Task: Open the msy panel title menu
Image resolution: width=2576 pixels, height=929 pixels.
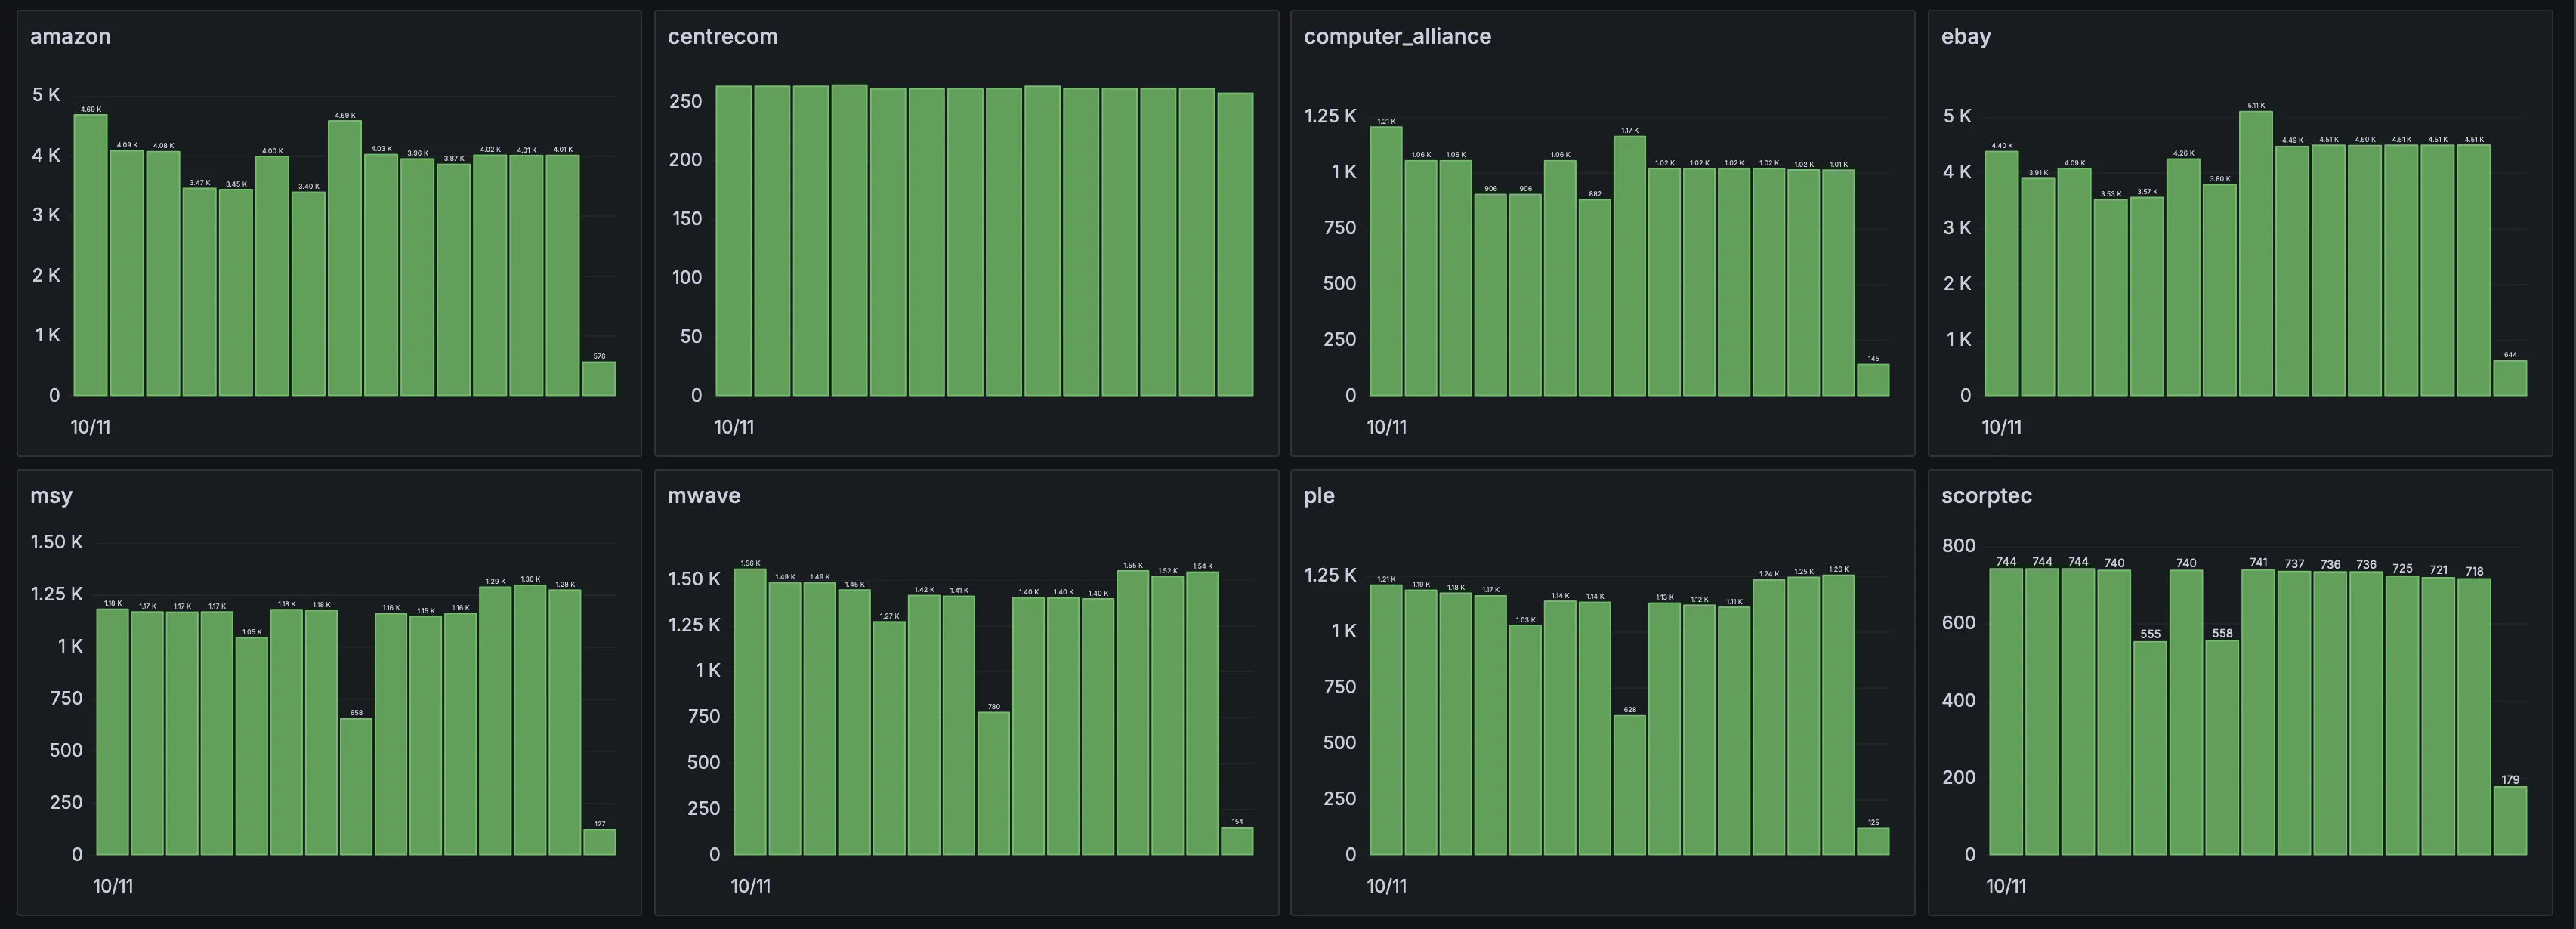Action: coord(52,495)
